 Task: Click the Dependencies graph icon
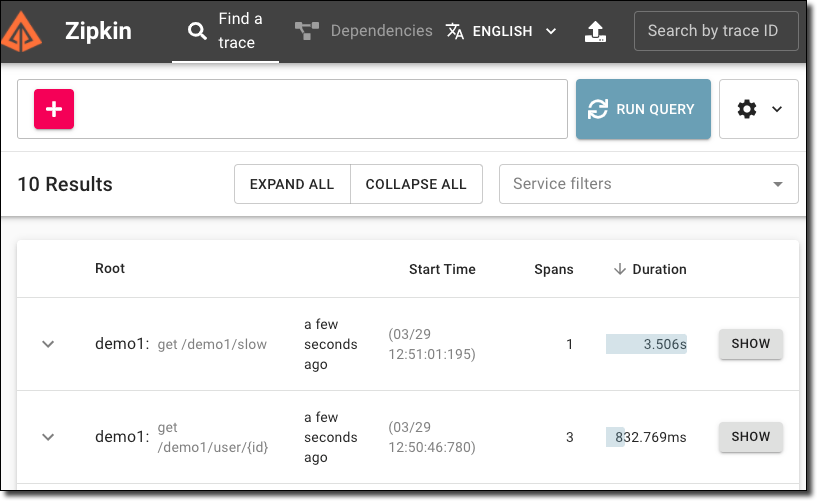tap(306, 31)
